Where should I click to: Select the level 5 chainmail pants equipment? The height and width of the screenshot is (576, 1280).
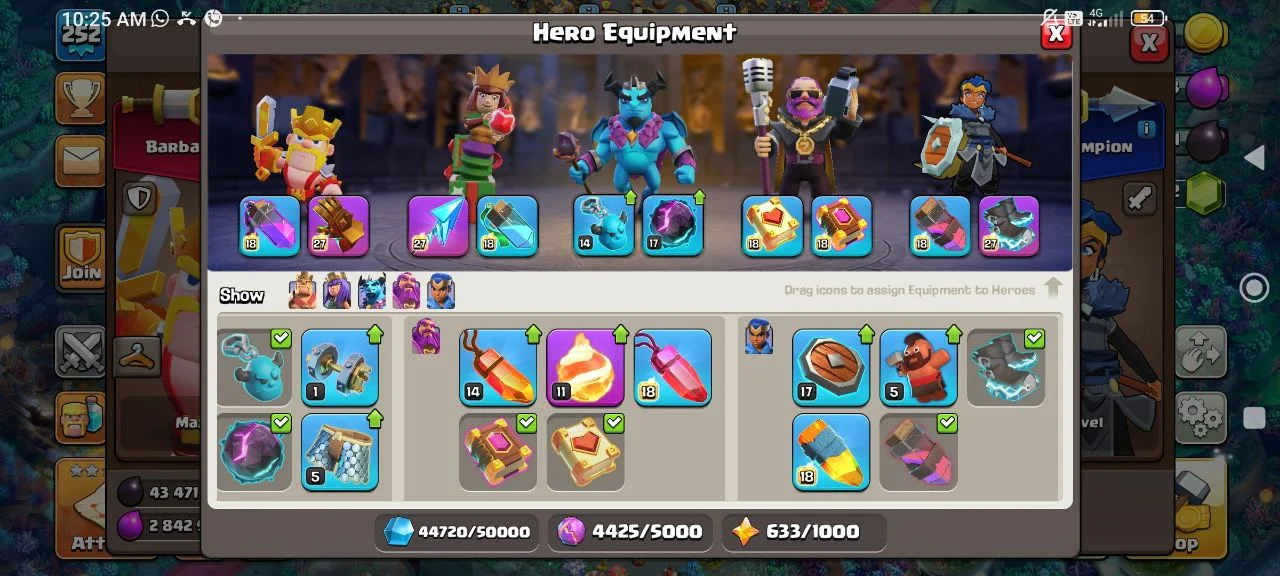340,452
